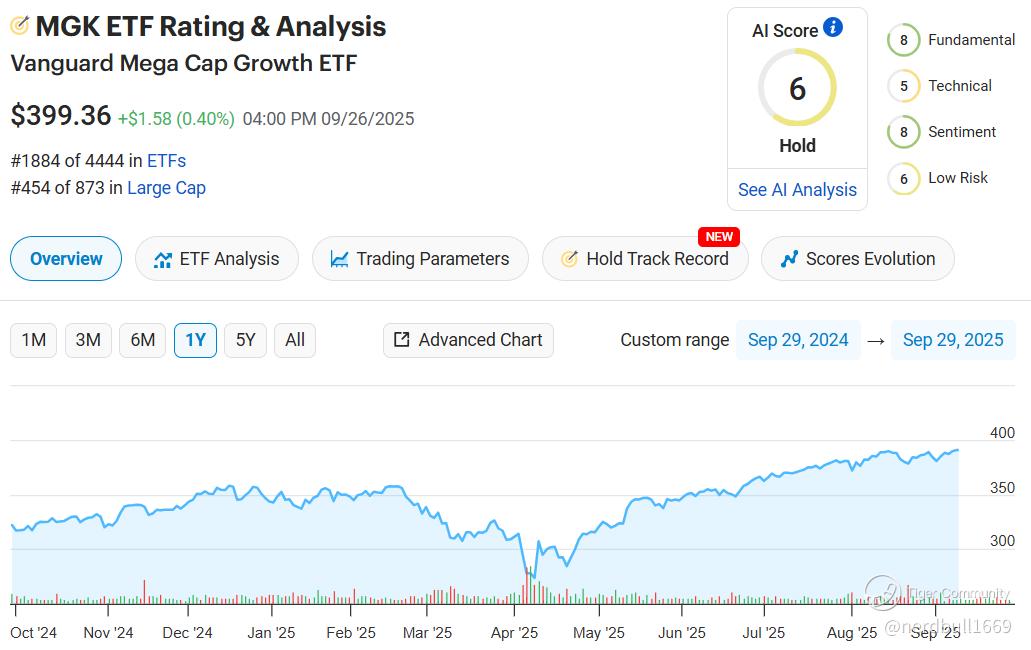Image resolution: width=1031 pixels, height=650 pixels.
Task: Click the Large Cap category link
Action: click(166, 188)
